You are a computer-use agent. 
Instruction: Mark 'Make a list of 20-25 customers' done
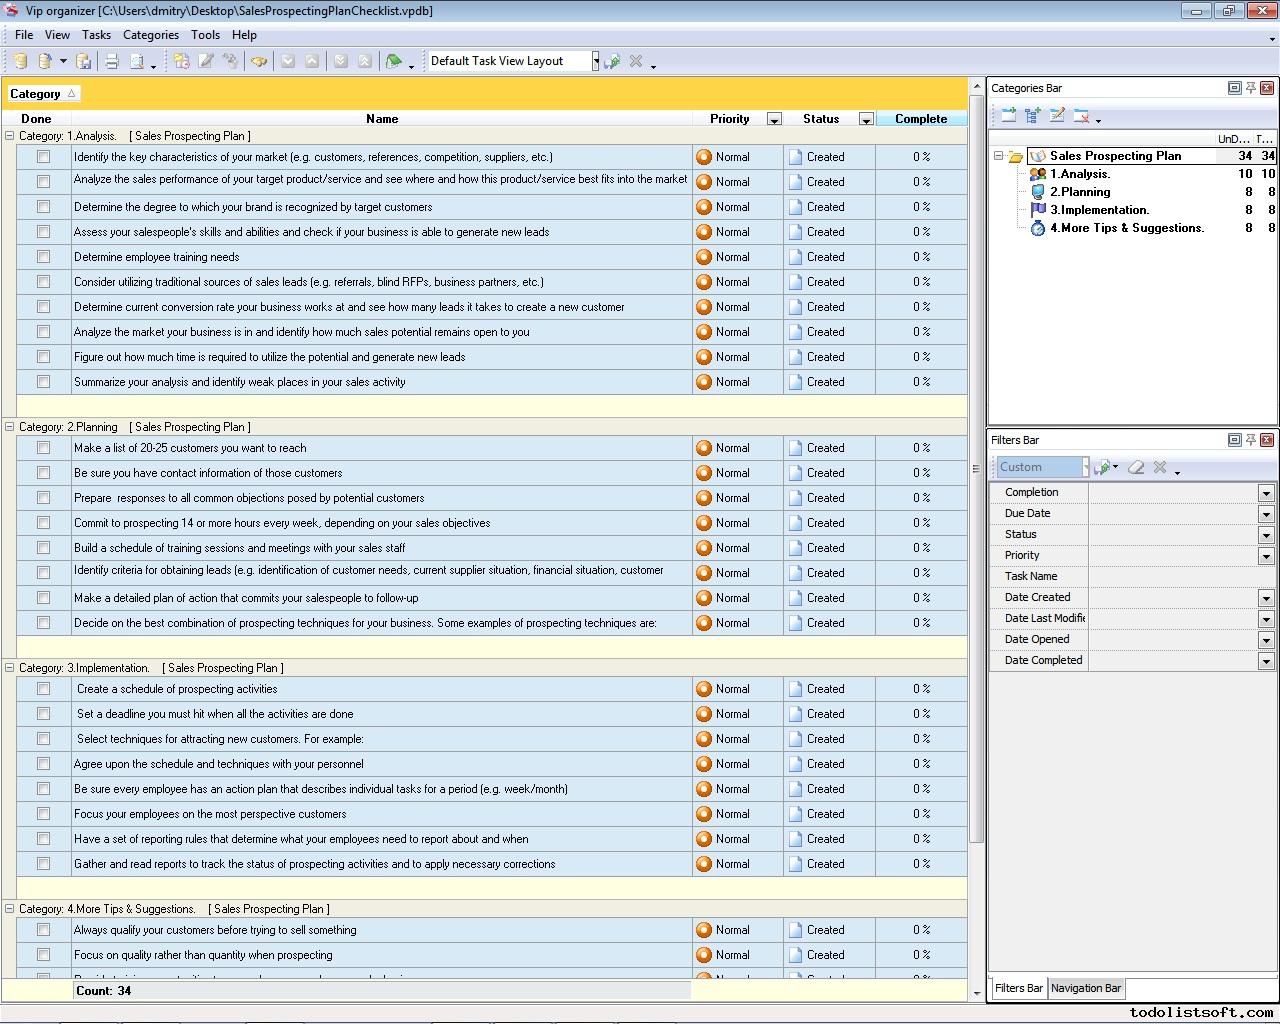(x=43, y=448)
